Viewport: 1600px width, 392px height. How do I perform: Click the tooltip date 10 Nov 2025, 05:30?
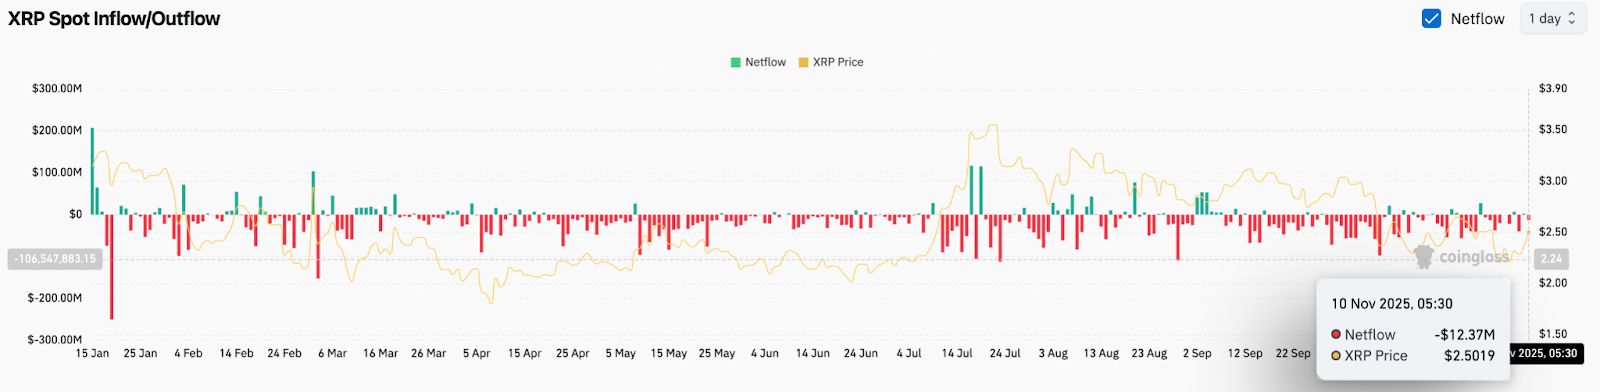[1392, 304]
